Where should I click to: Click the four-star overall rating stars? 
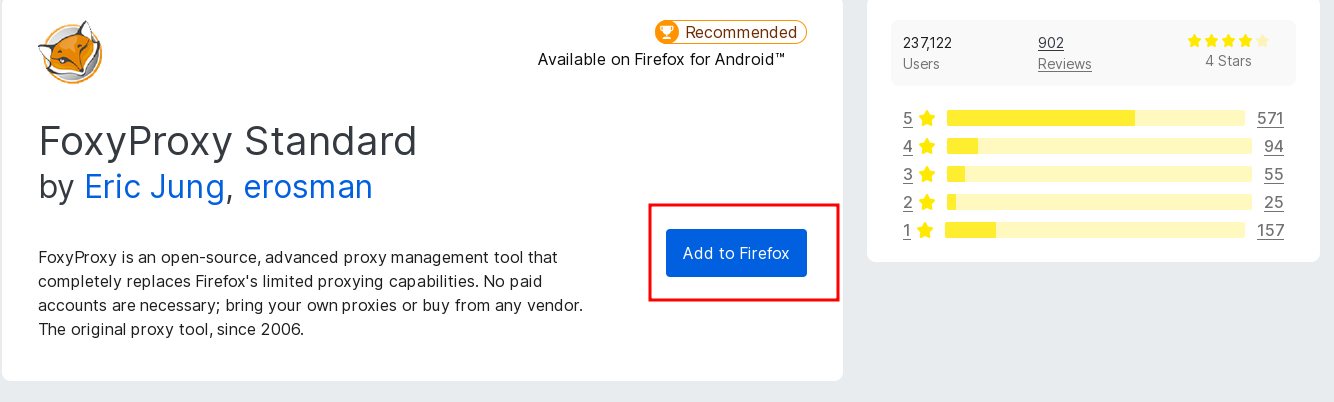(1228, 41)
